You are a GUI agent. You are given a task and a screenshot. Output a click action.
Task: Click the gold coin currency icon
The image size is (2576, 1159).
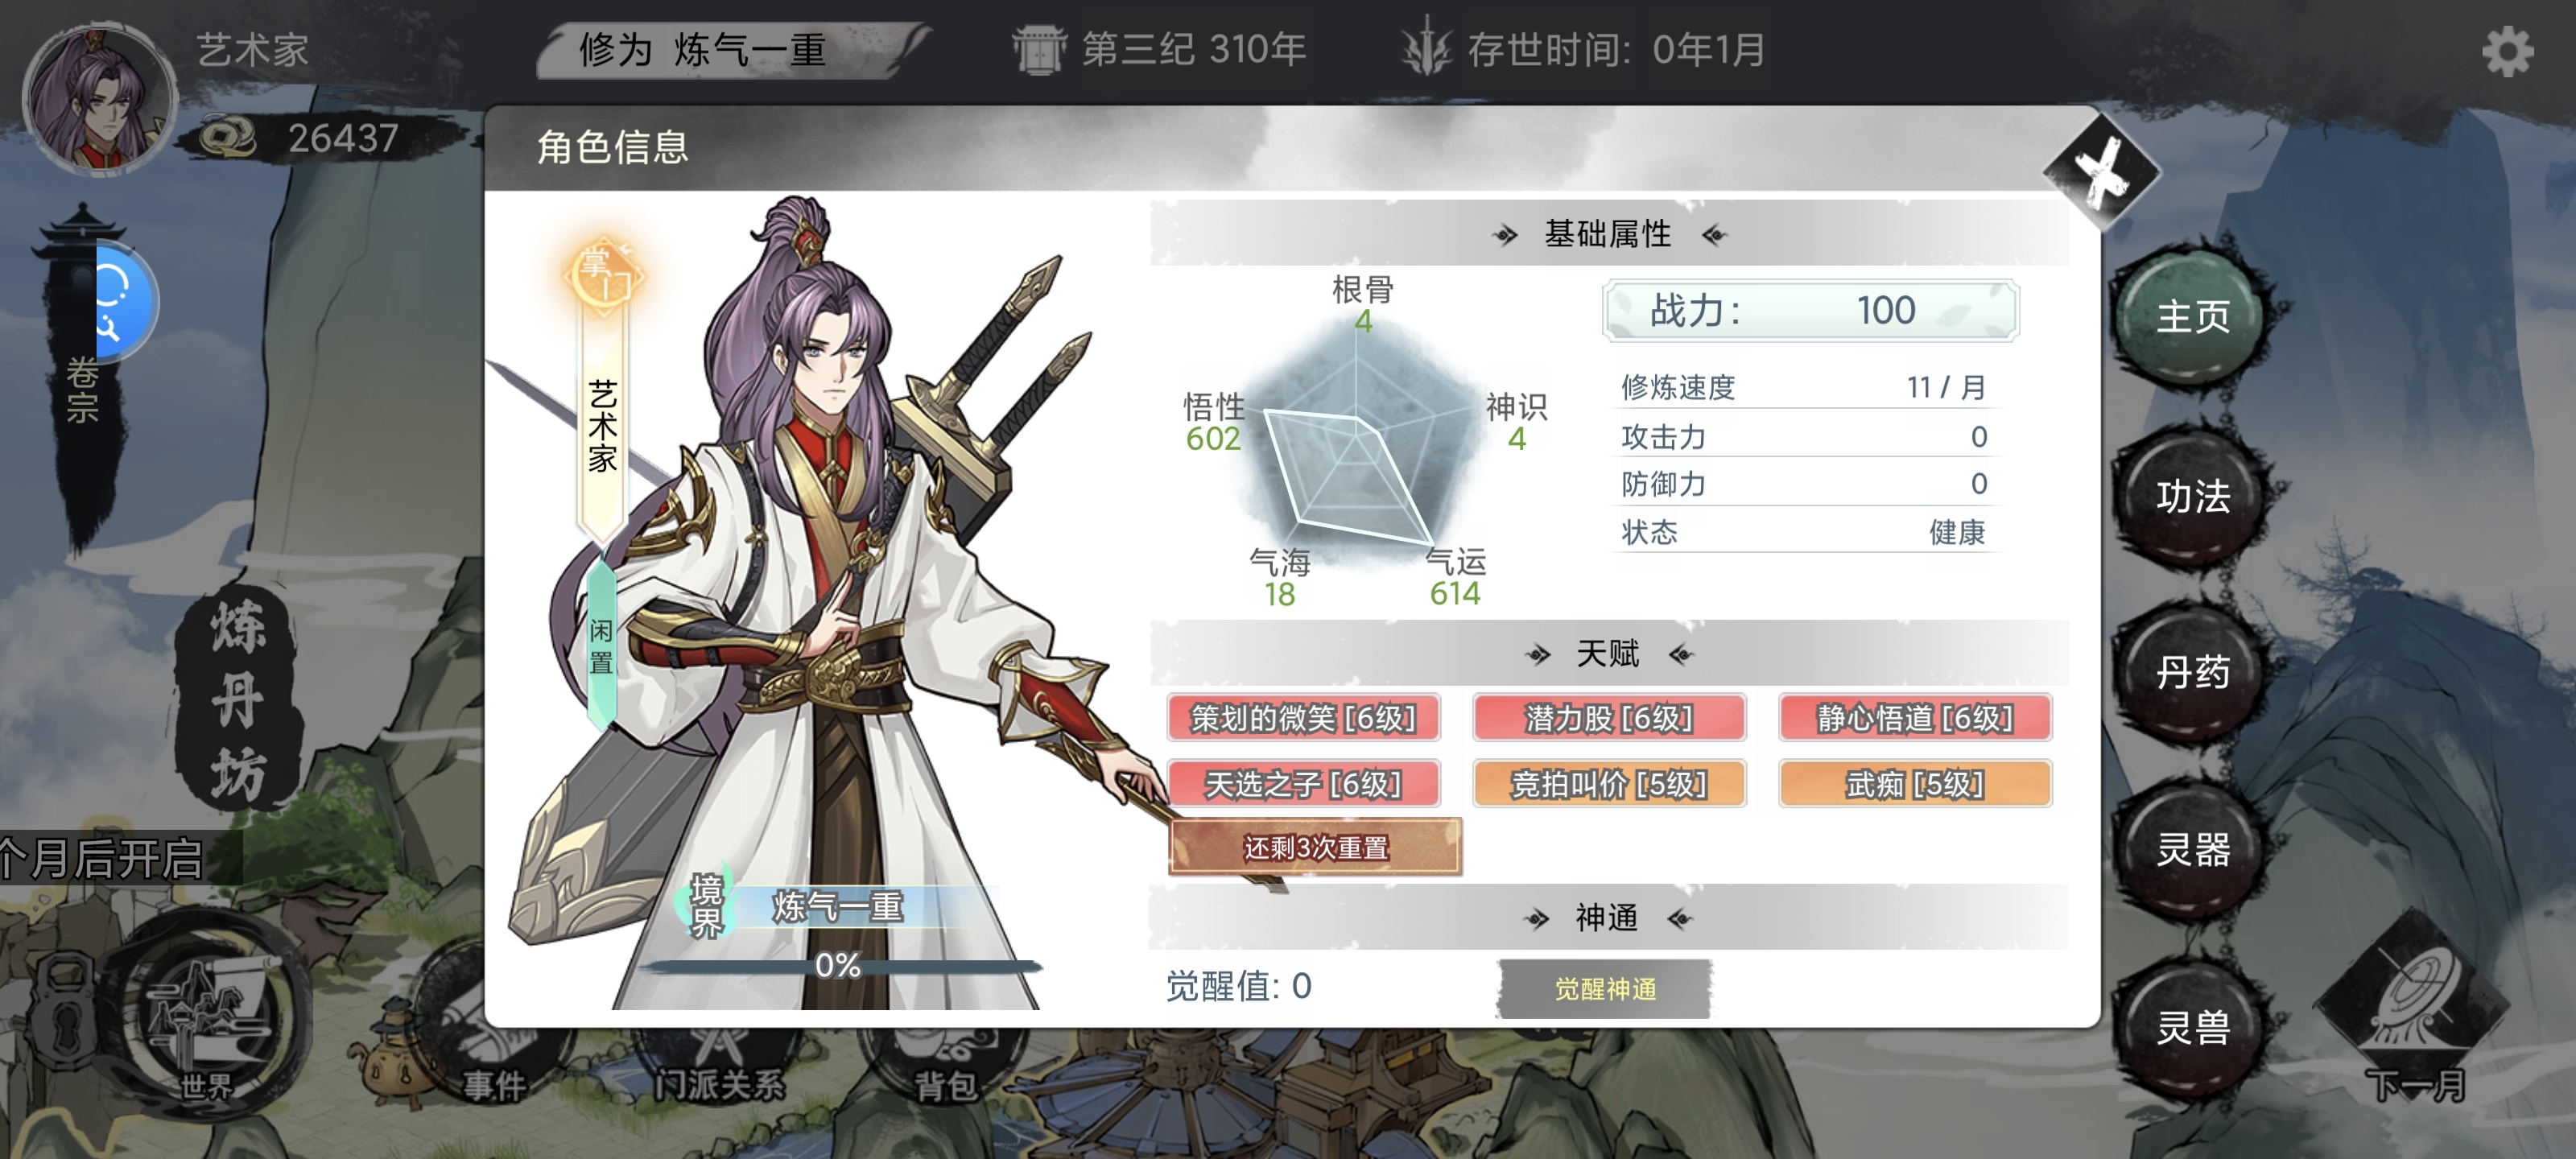point(228,138)
